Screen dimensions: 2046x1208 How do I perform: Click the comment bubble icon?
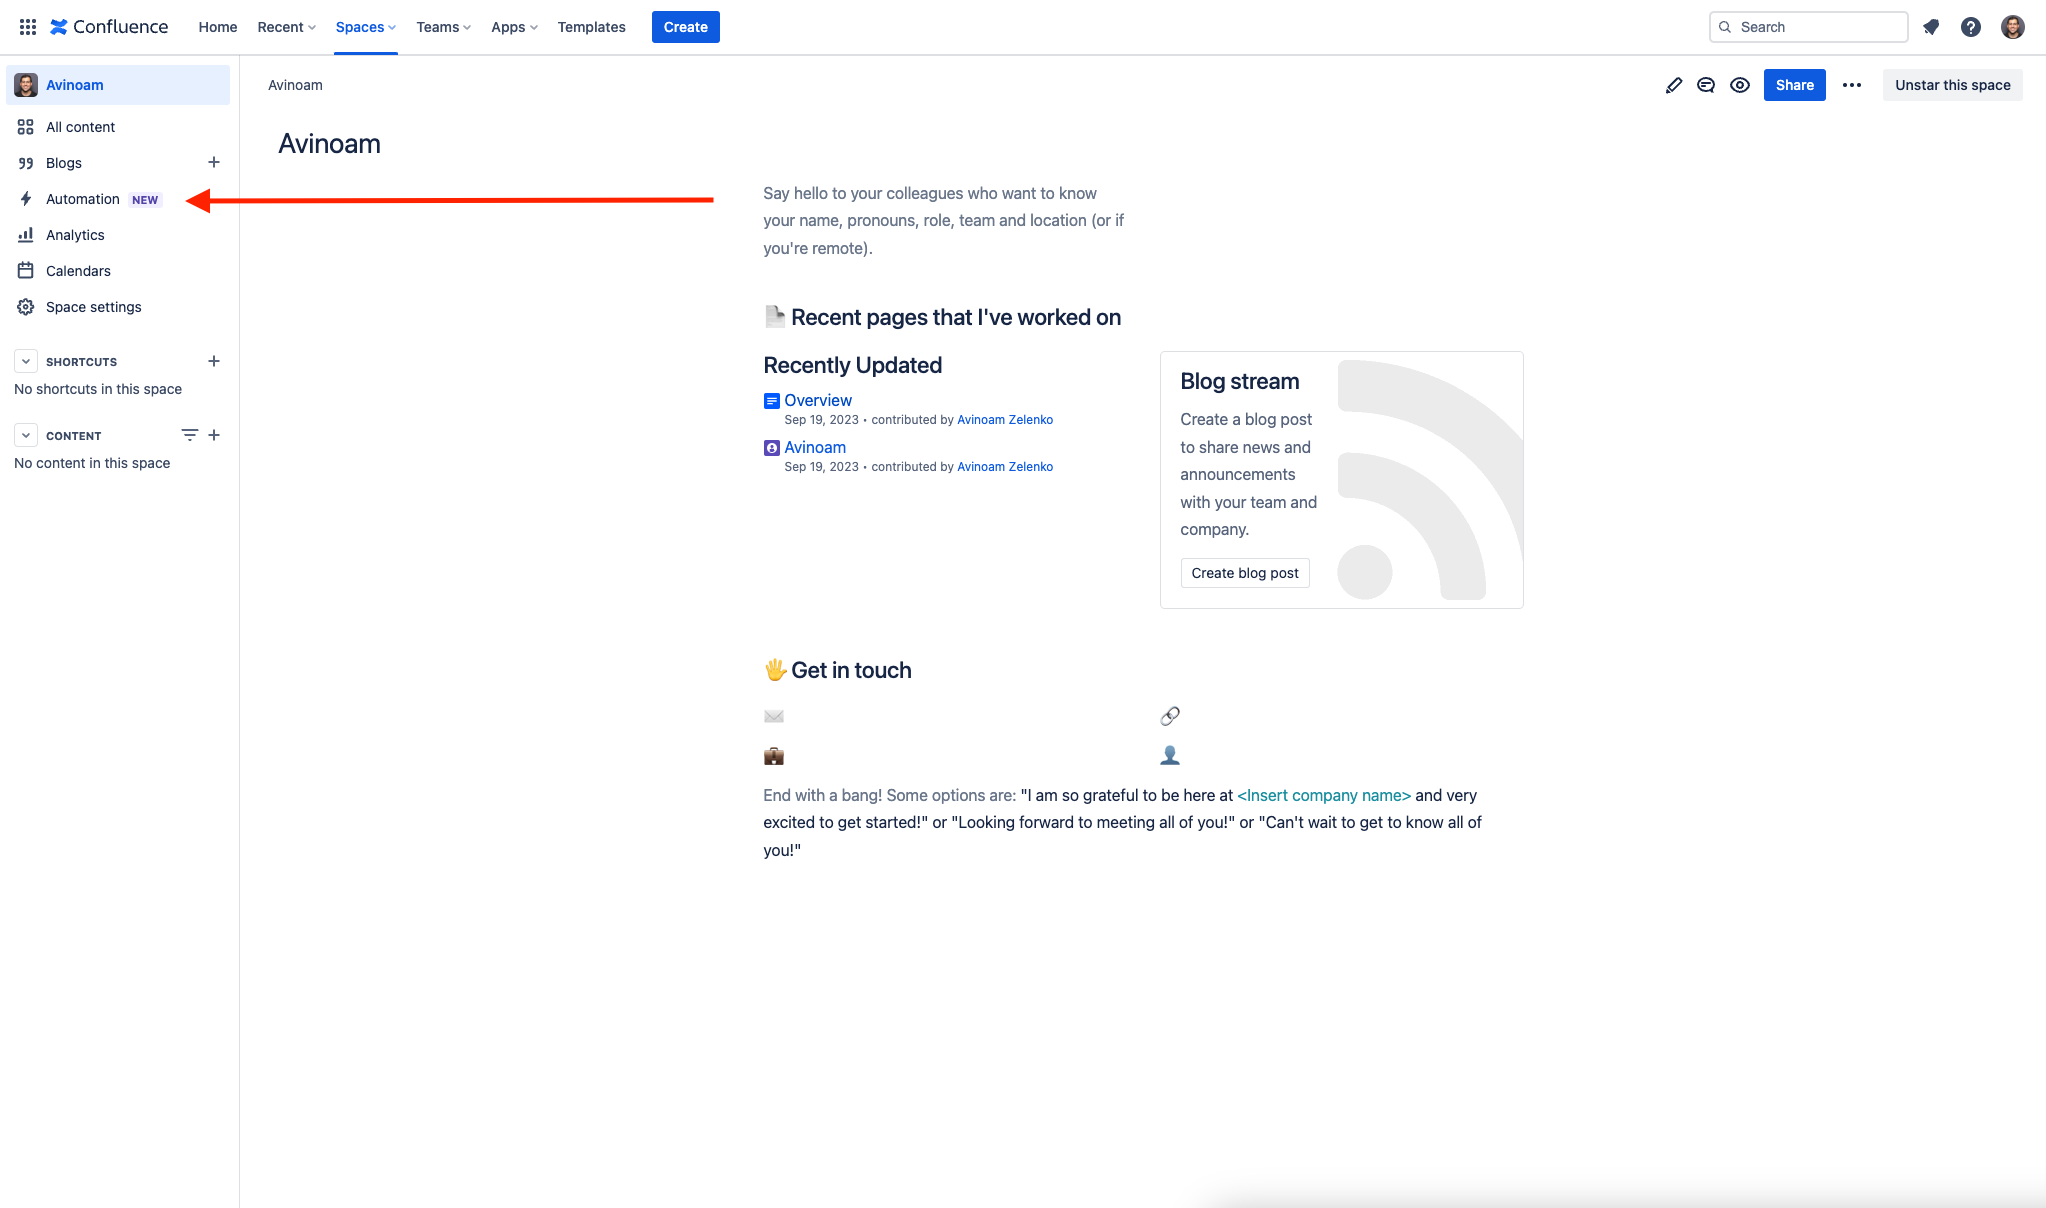[1705, 83]
